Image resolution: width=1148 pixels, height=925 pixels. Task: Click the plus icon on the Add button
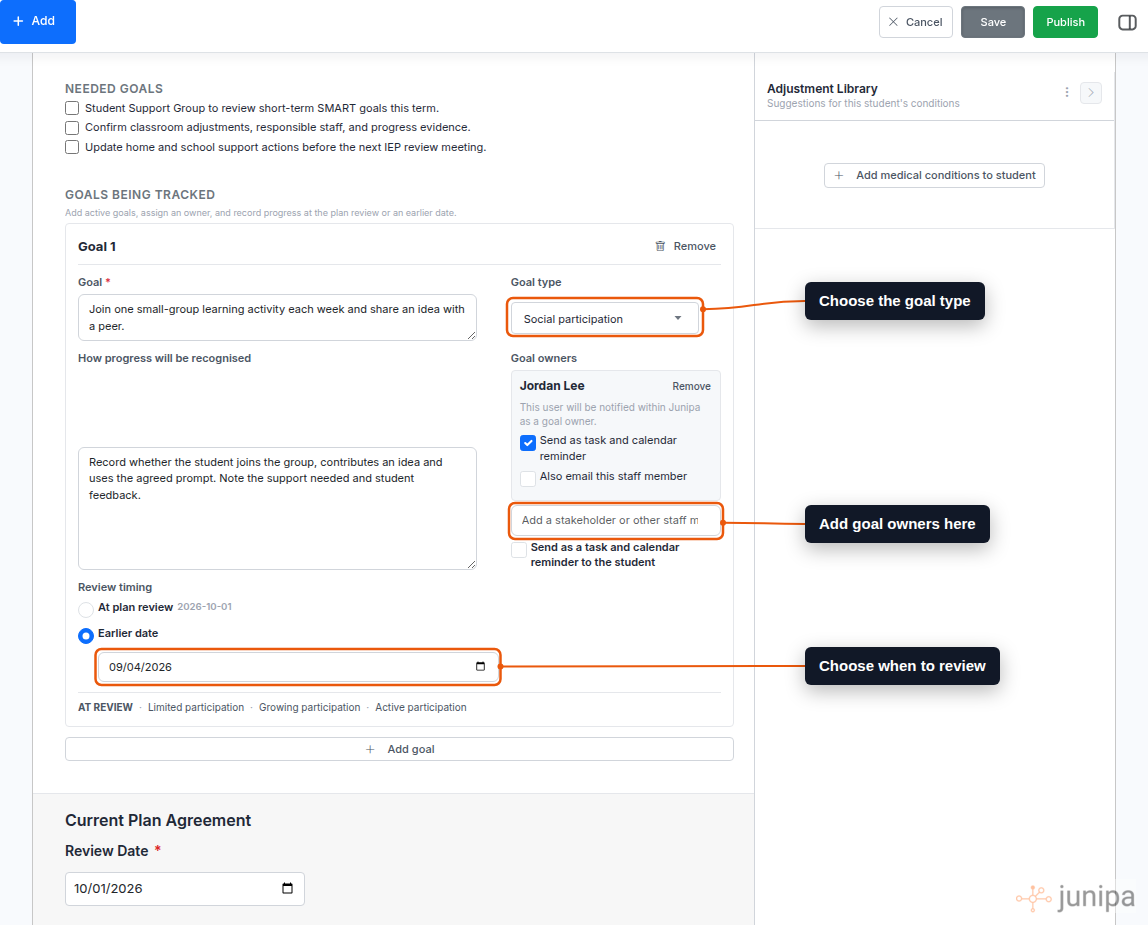18,21
